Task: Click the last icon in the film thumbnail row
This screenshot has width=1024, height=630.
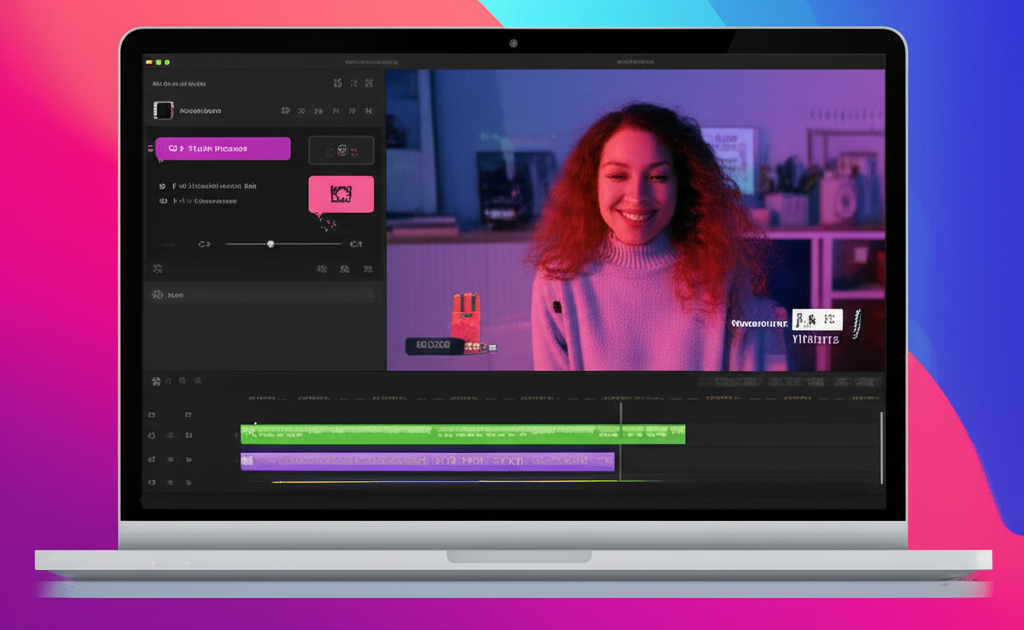Action: point(369,111)
